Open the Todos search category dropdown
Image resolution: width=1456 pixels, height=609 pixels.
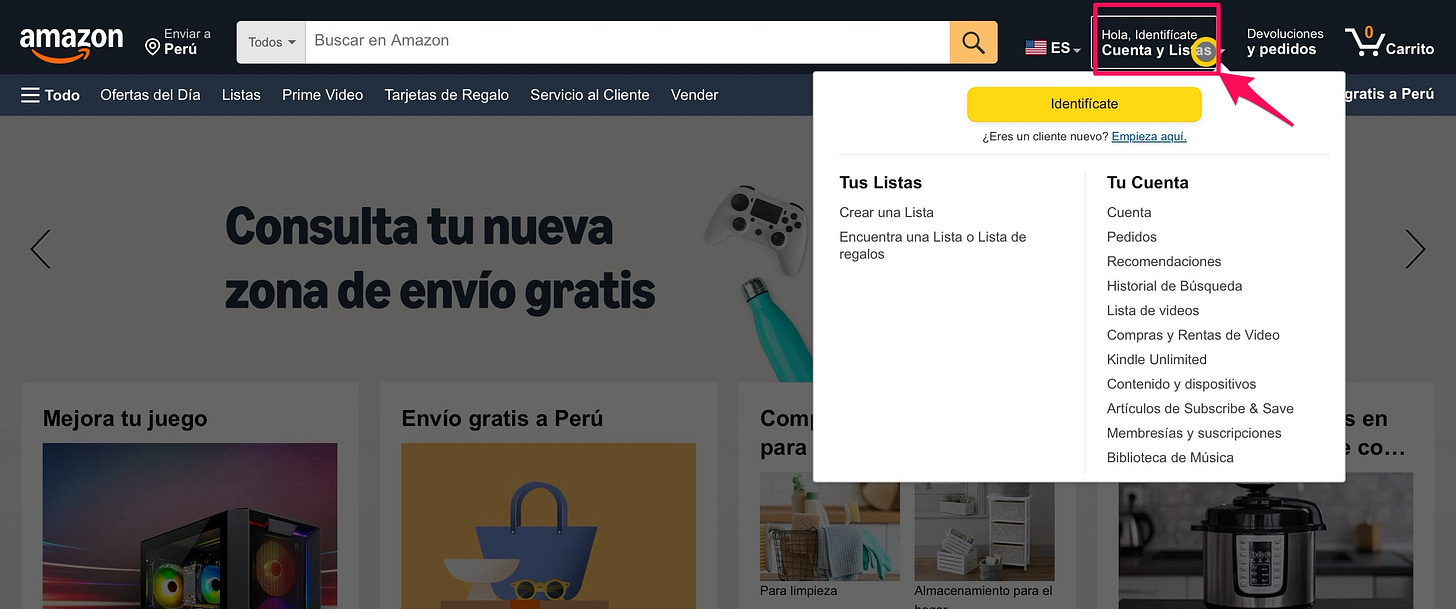tap(271, 42)
